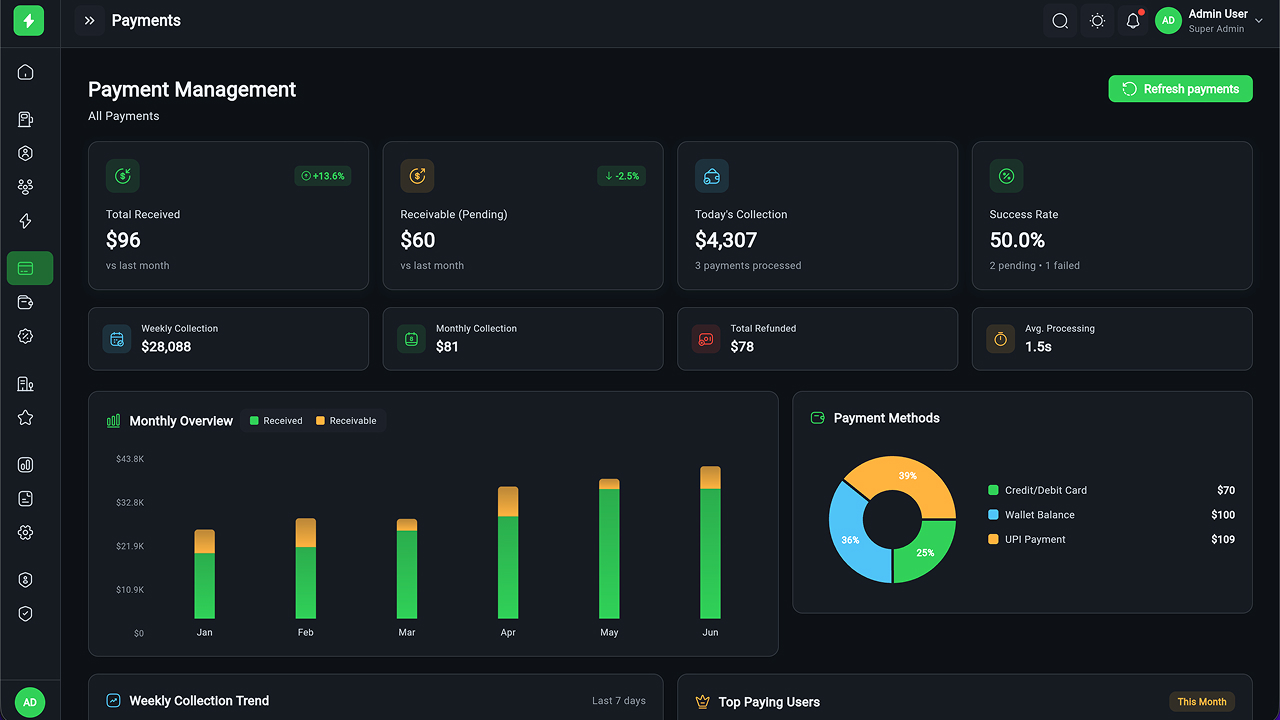
Task: Toggle light/dark theme sun icon
Action: pyautogui.click(x=1097, y=20)
